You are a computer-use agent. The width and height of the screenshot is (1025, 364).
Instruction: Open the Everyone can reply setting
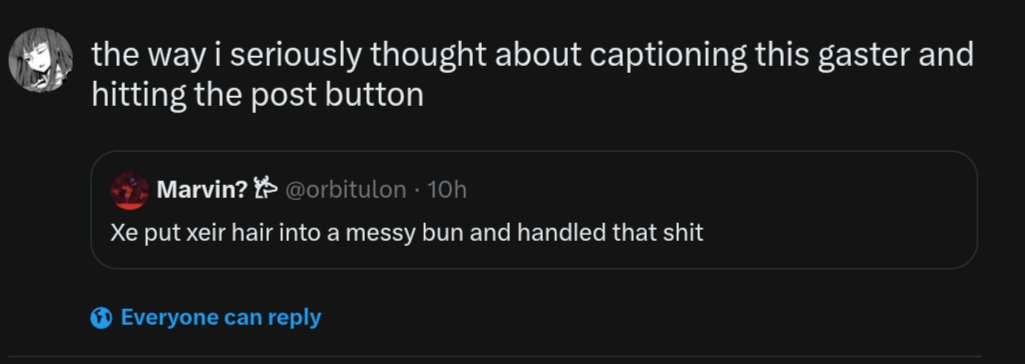pyautogui.click(x=206, y=318)
